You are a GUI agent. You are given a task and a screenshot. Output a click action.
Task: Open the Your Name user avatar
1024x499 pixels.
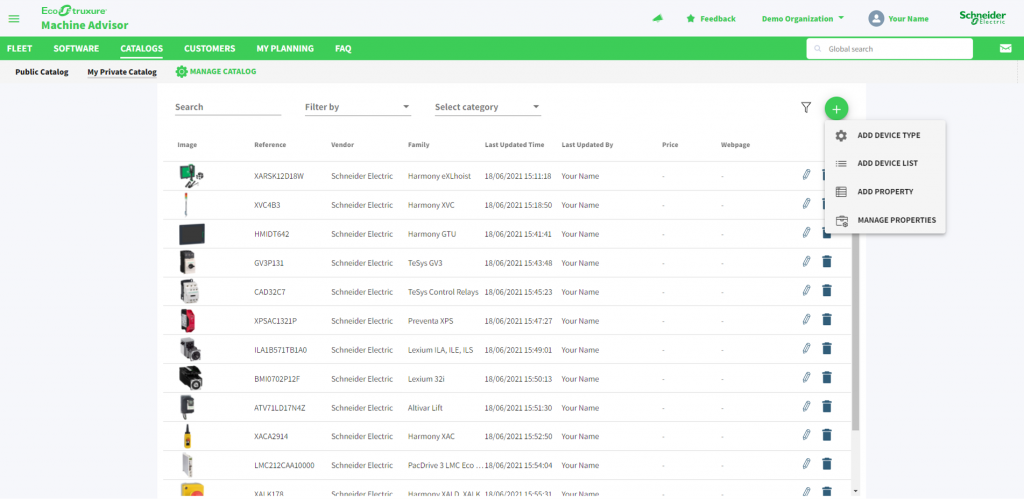point(876,19)
